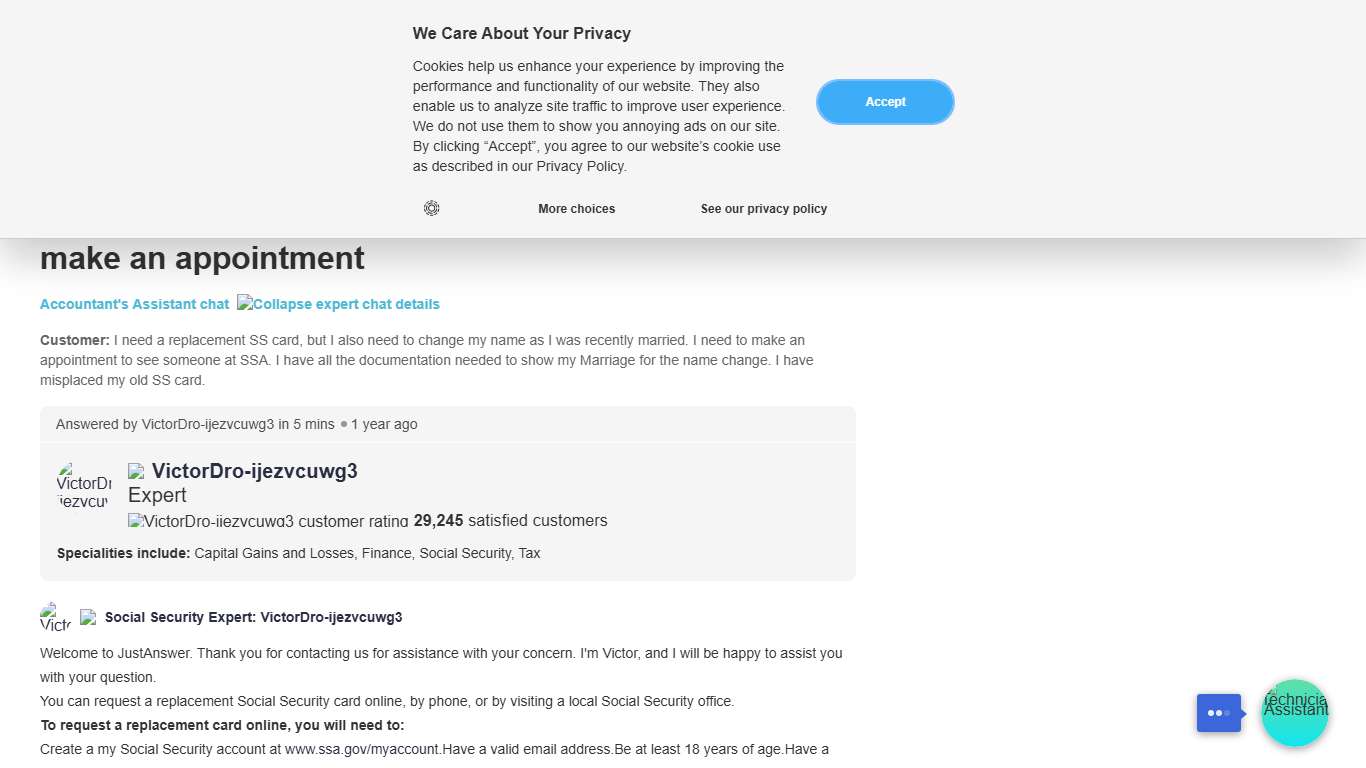Click the badge icon beside VictorDro's name heading
Viewport: 1366px width, 768px height.
tap(136, 471)
